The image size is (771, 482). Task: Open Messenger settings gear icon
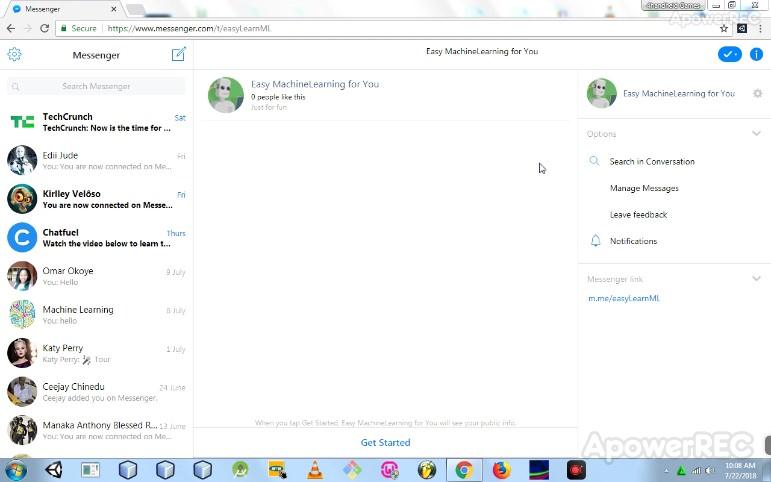tap(14, 54)
